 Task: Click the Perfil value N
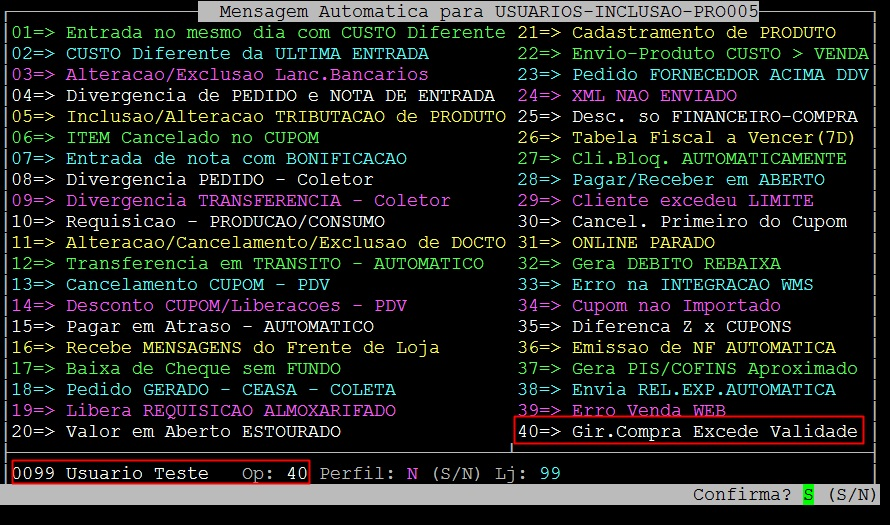(x=412, y=473)
